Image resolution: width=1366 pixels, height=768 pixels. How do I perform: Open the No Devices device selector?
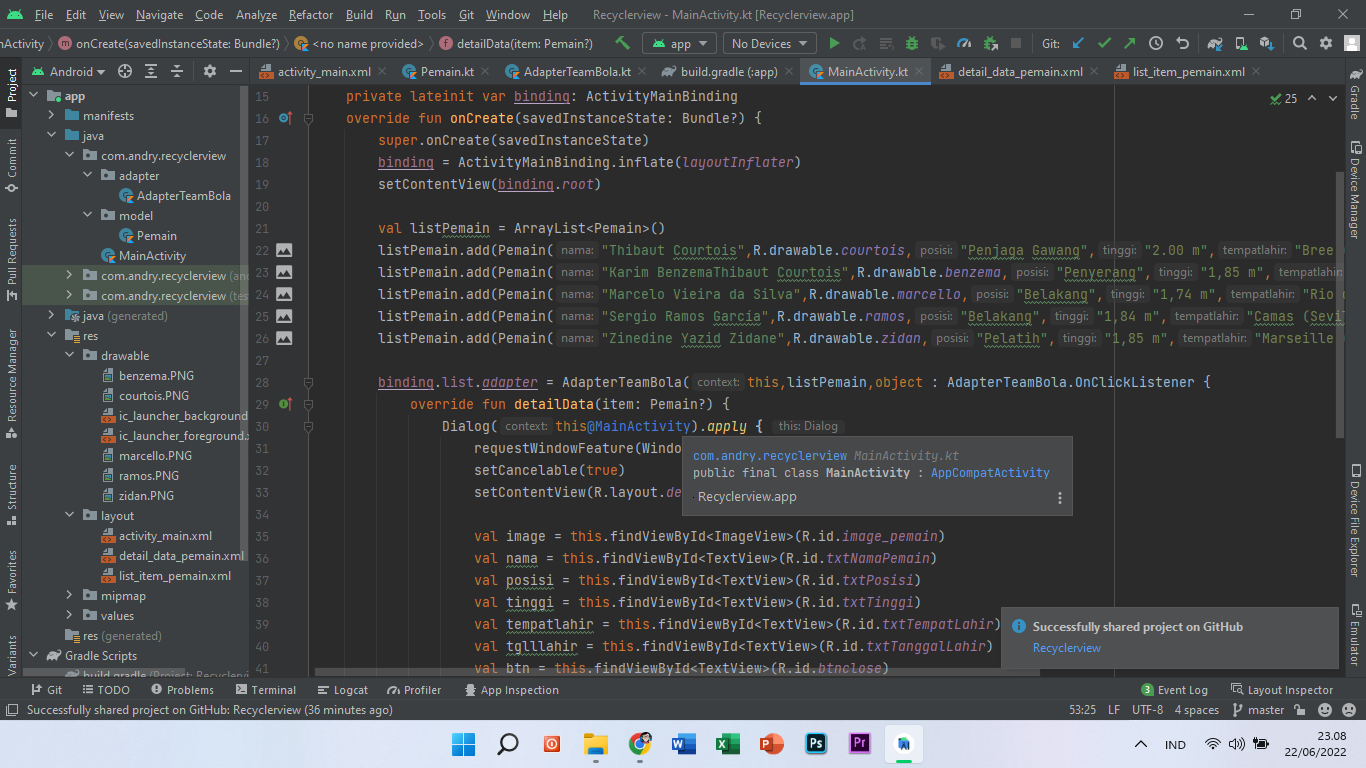(768, 44)
